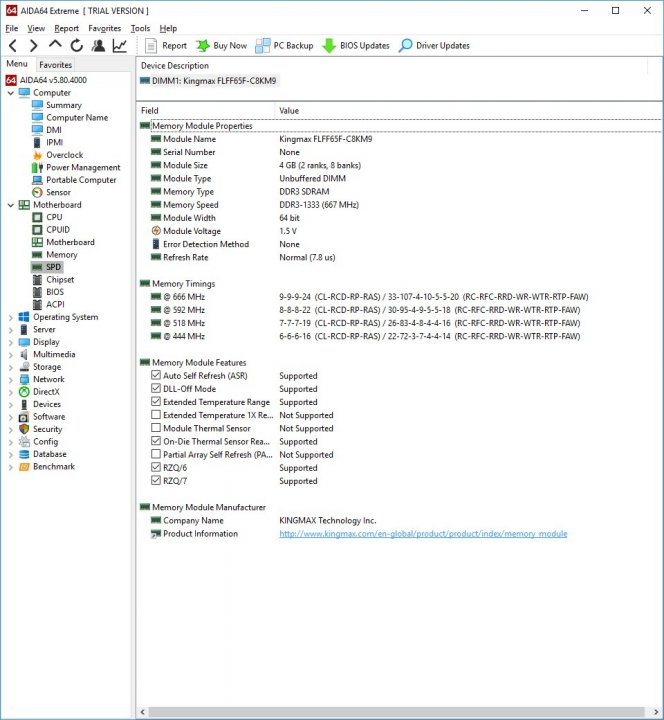This screenshot has width=664, height=720.
Task: Open Overclock flame icon in tree
Action: [x=37, y=155]
